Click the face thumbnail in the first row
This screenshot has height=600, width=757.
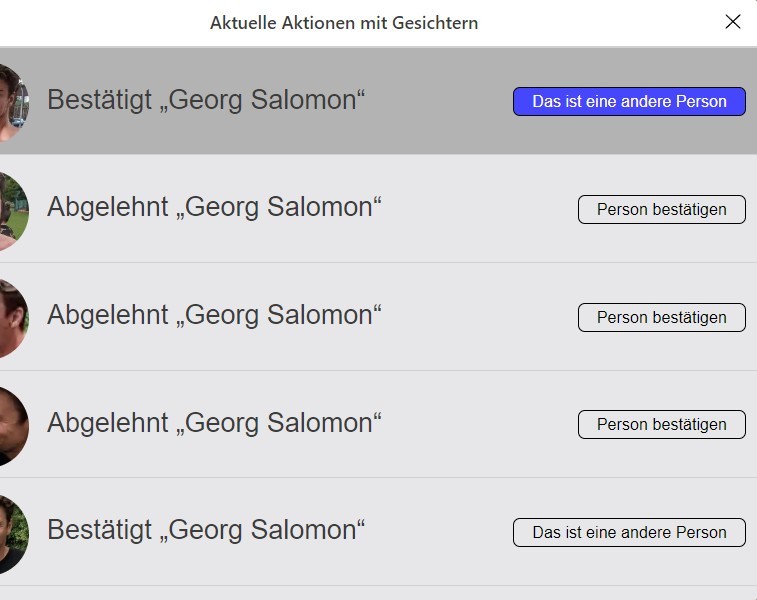click(x=13, y=102)
